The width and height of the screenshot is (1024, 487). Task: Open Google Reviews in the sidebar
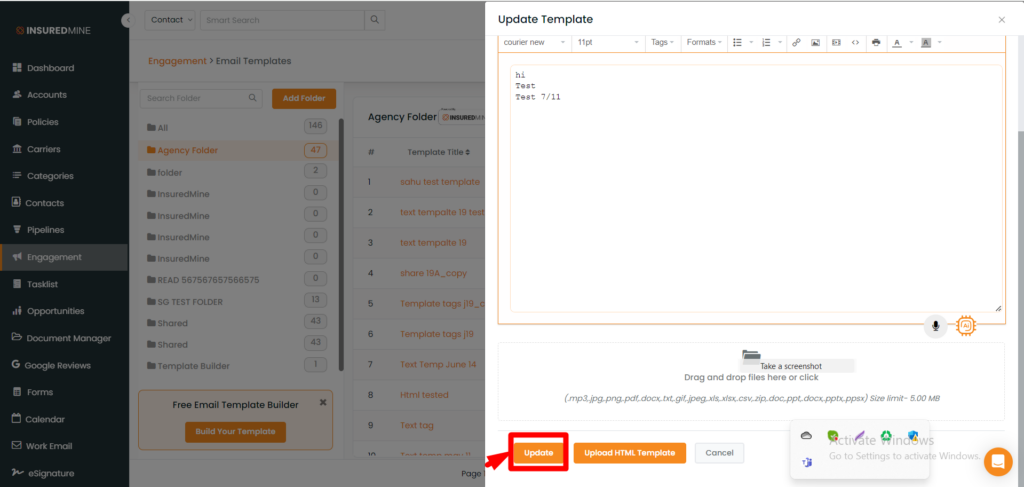click(57, 366)
